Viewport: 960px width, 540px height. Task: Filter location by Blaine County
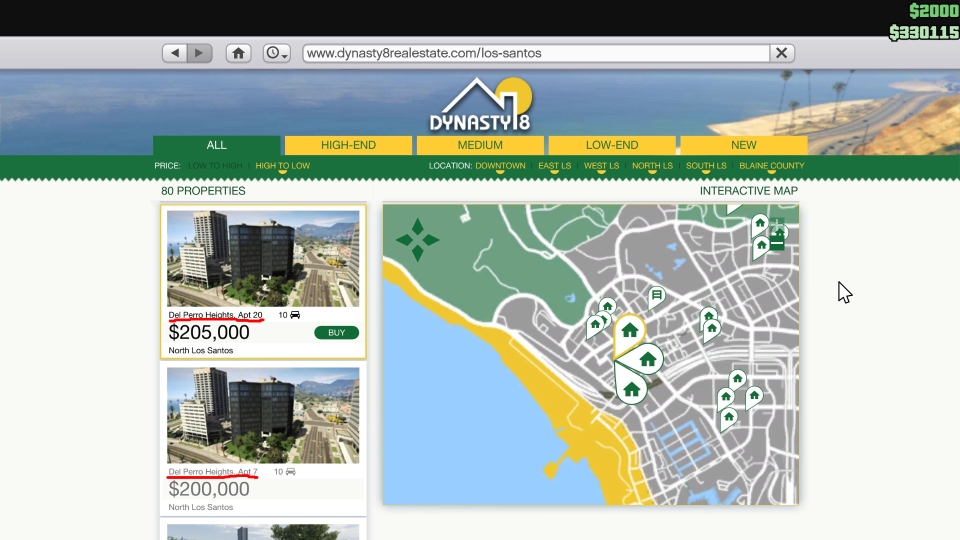(771, 166)
